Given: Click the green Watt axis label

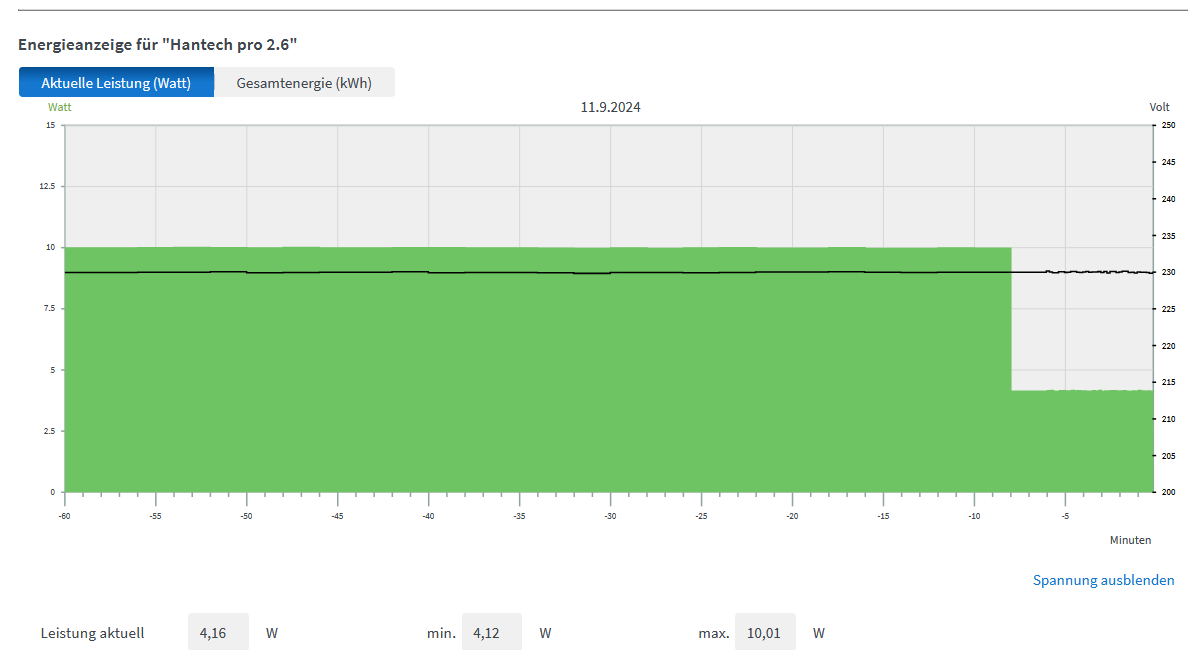Looking at the screenshot, I should coord(60,108).
